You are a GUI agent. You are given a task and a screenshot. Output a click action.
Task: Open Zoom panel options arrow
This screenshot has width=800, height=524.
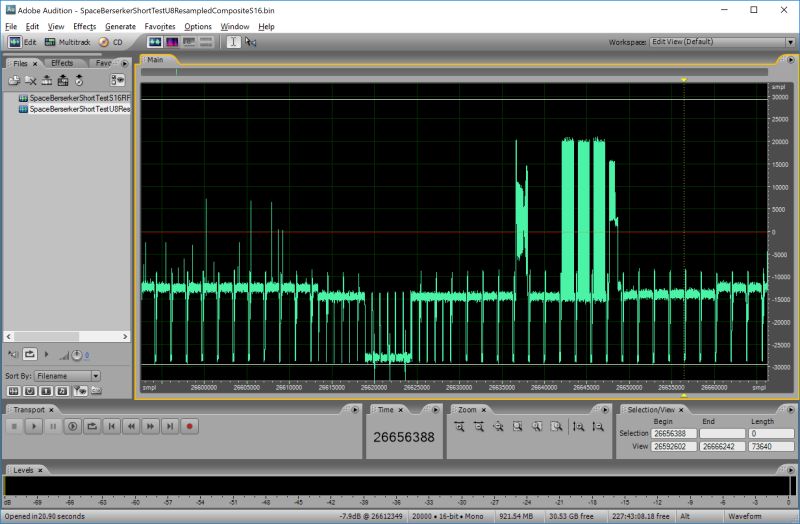click(605, 410)
